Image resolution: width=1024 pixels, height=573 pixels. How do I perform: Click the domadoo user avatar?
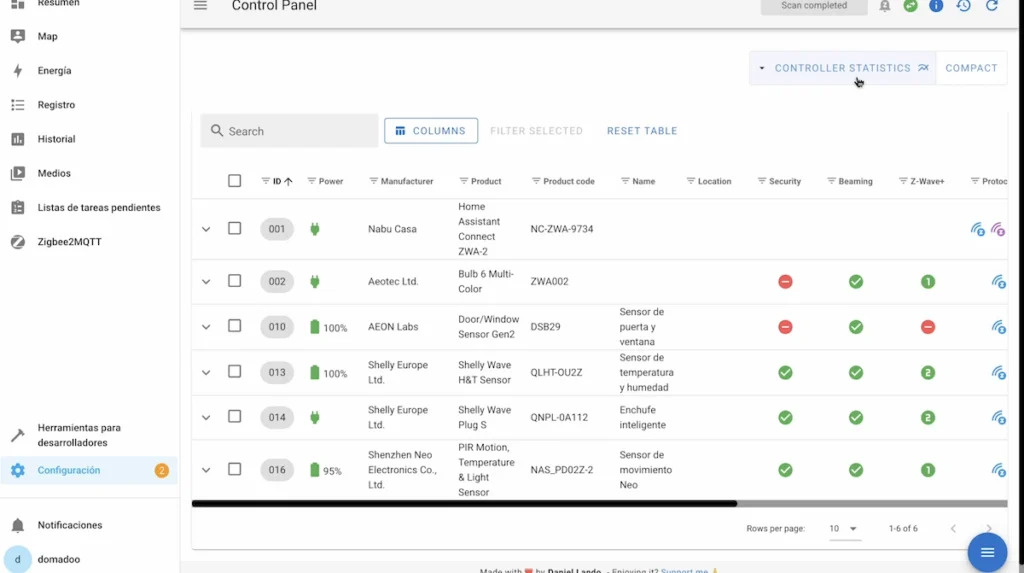[x=18, y=559]
